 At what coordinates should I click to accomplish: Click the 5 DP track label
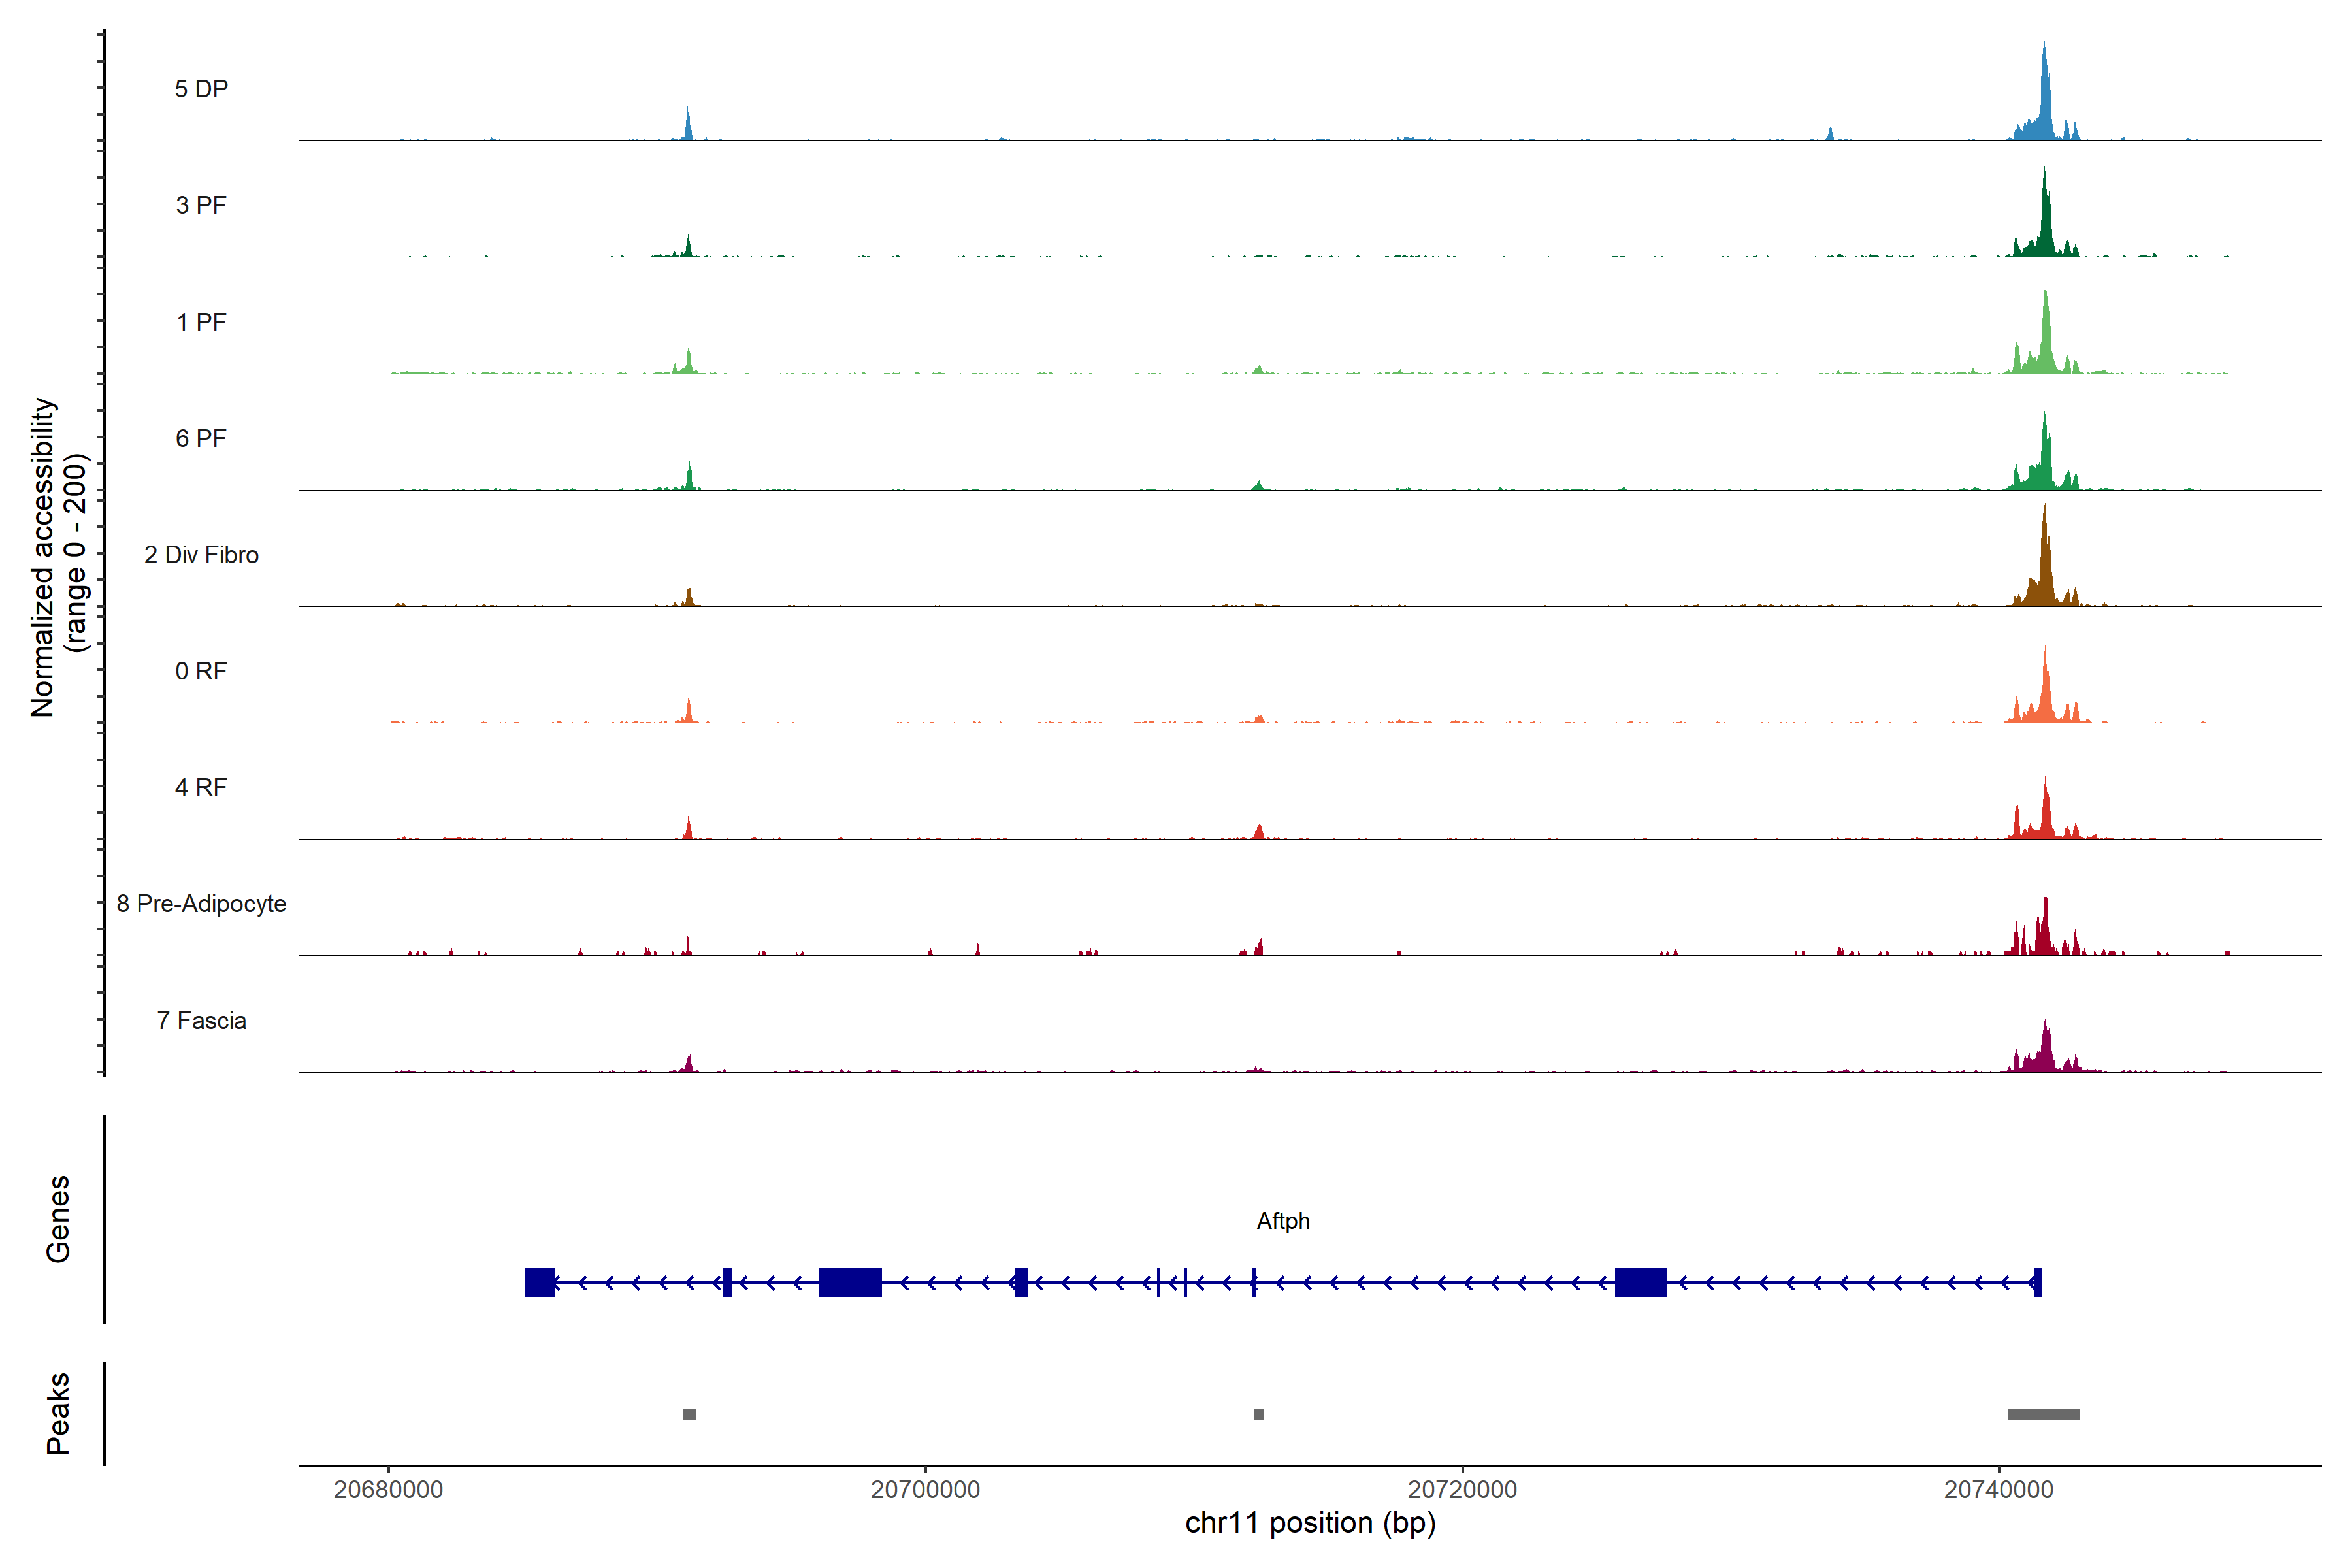pos(201,89)
